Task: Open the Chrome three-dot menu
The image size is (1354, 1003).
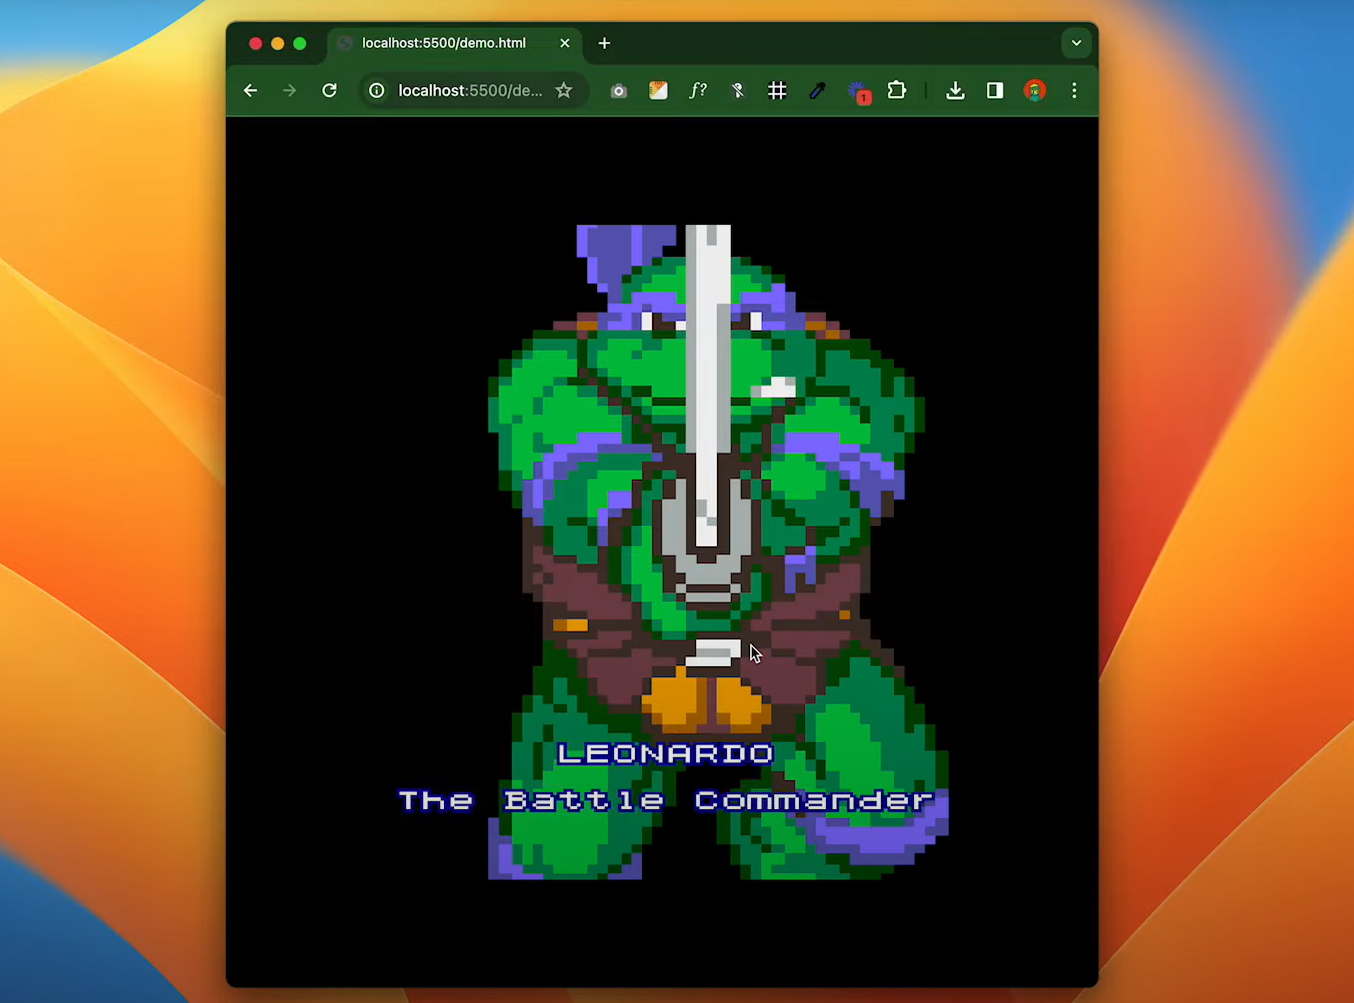Action: (x=1074, y=91)
